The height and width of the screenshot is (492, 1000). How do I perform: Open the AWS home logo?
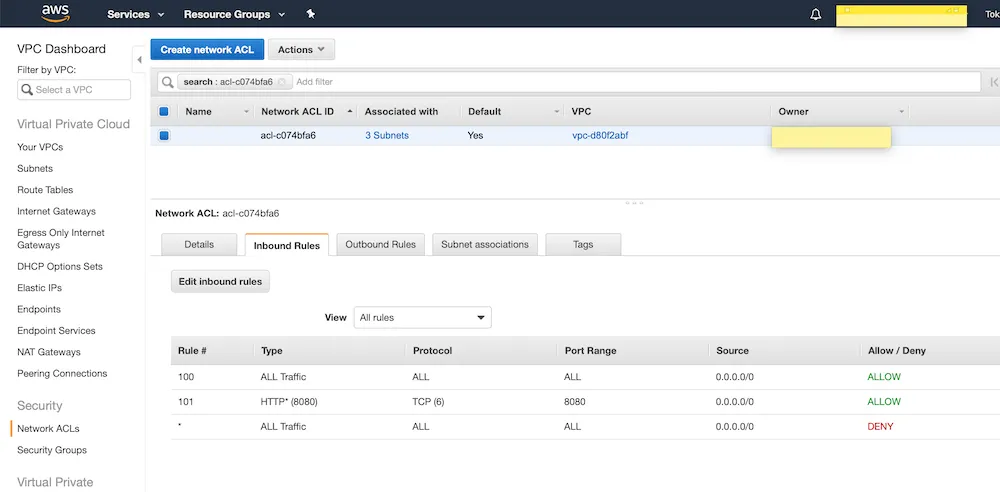coord(55,13)
